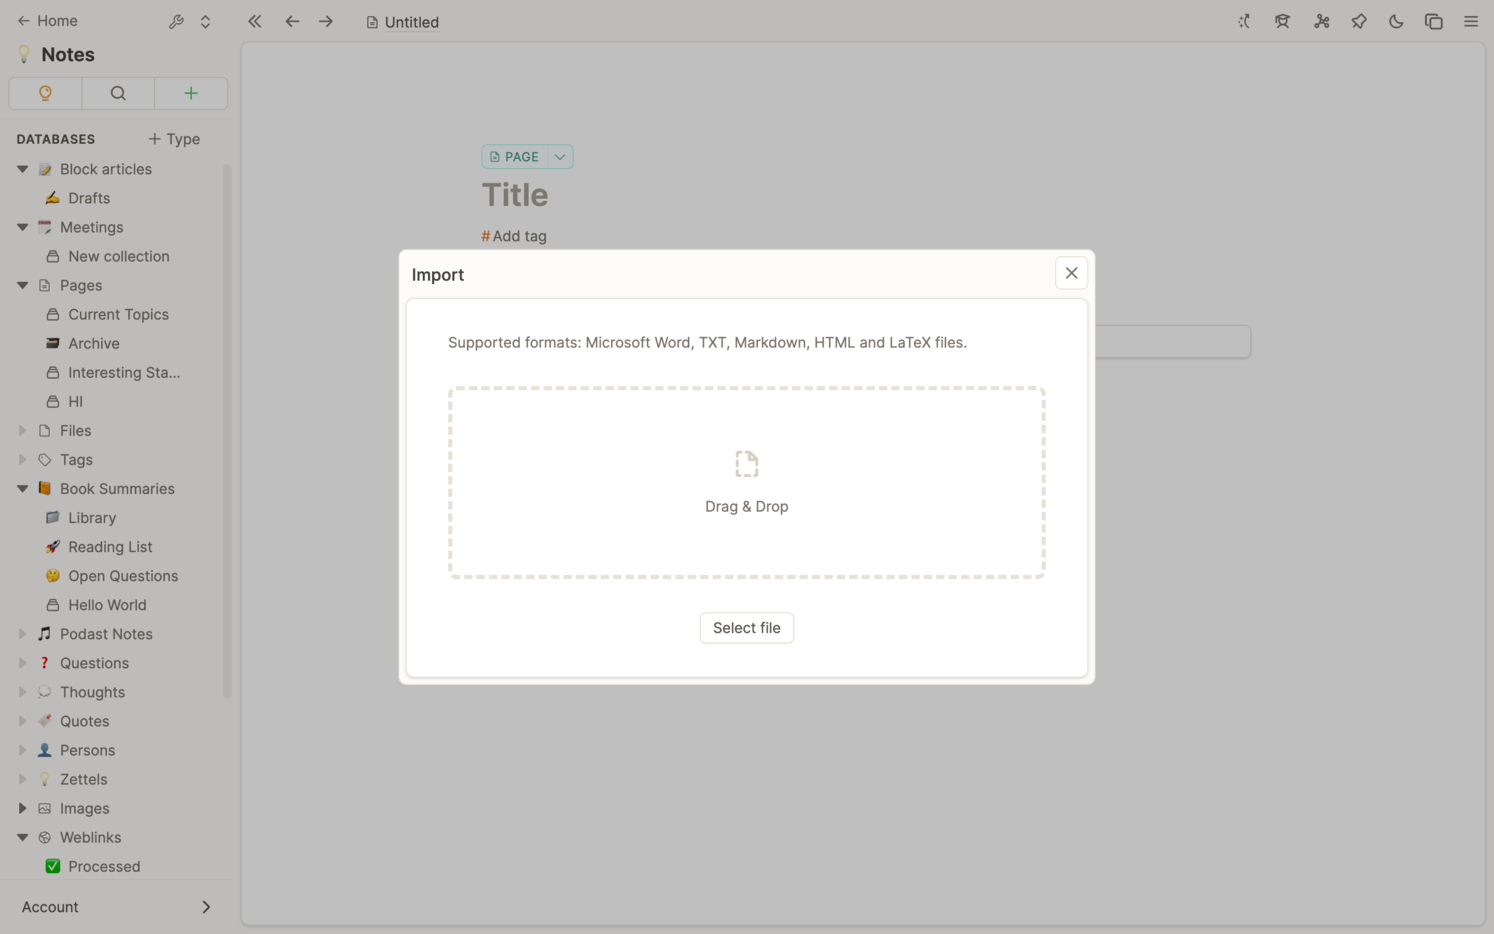The image size is (1494, 934).
Task: Click the Title field
Action: (x=515, y=195)
